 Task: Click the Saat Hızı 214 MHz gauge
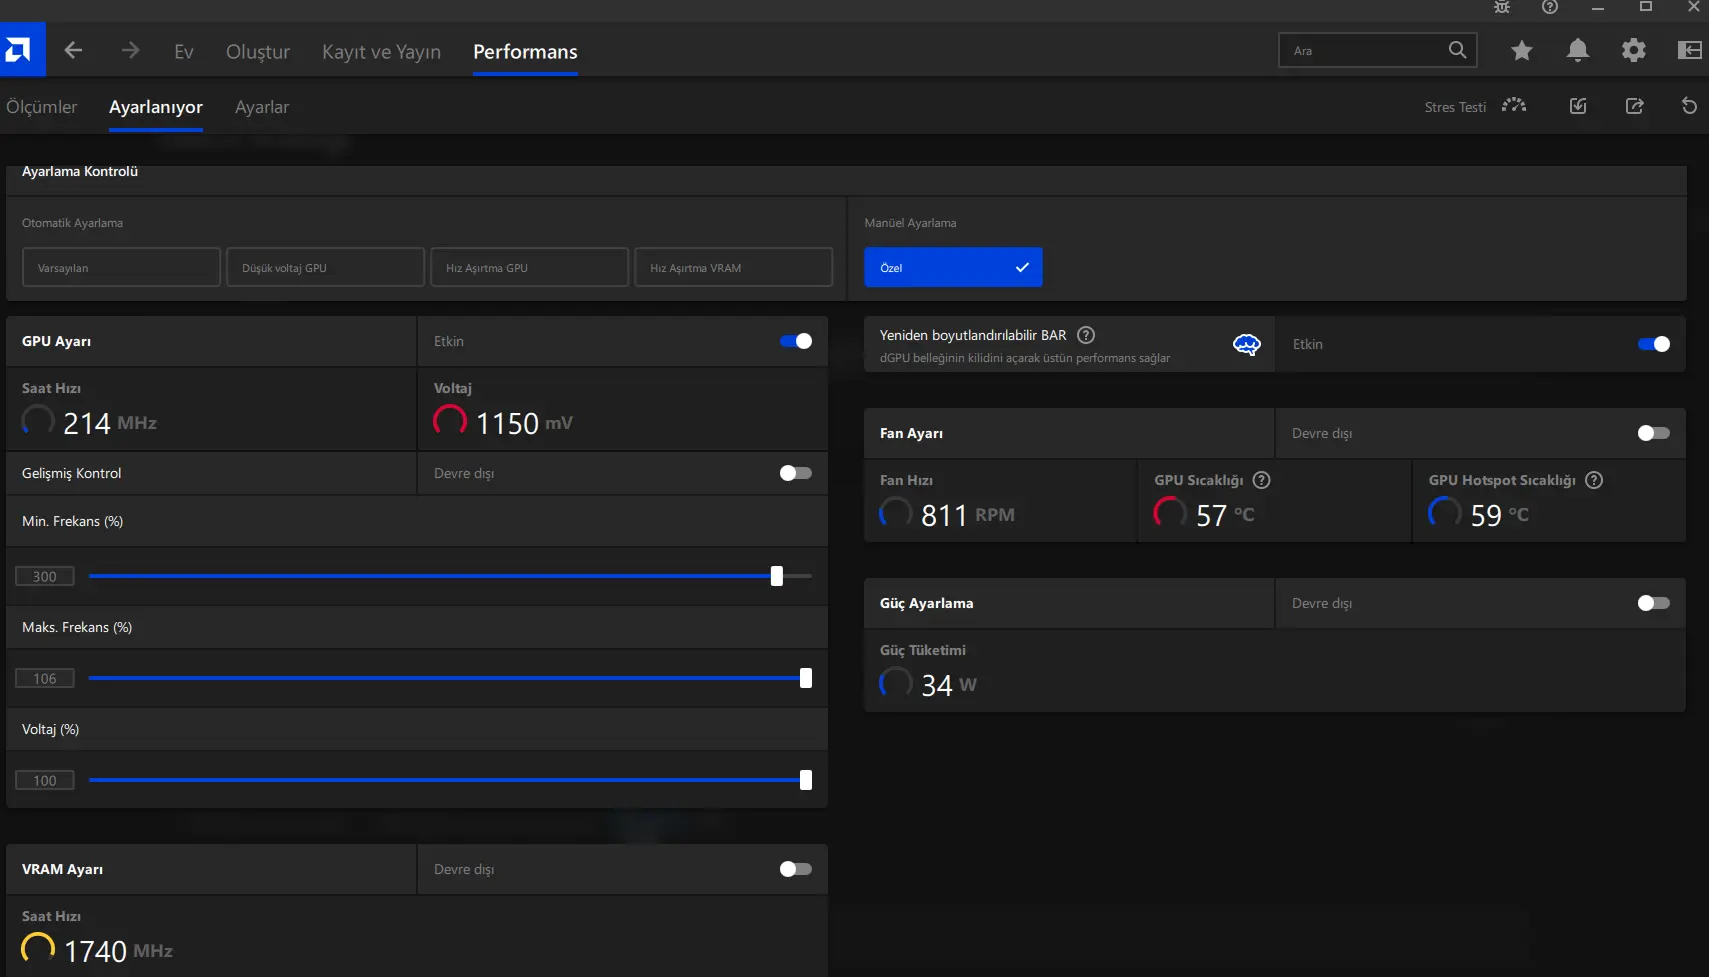tap(38, 420)
